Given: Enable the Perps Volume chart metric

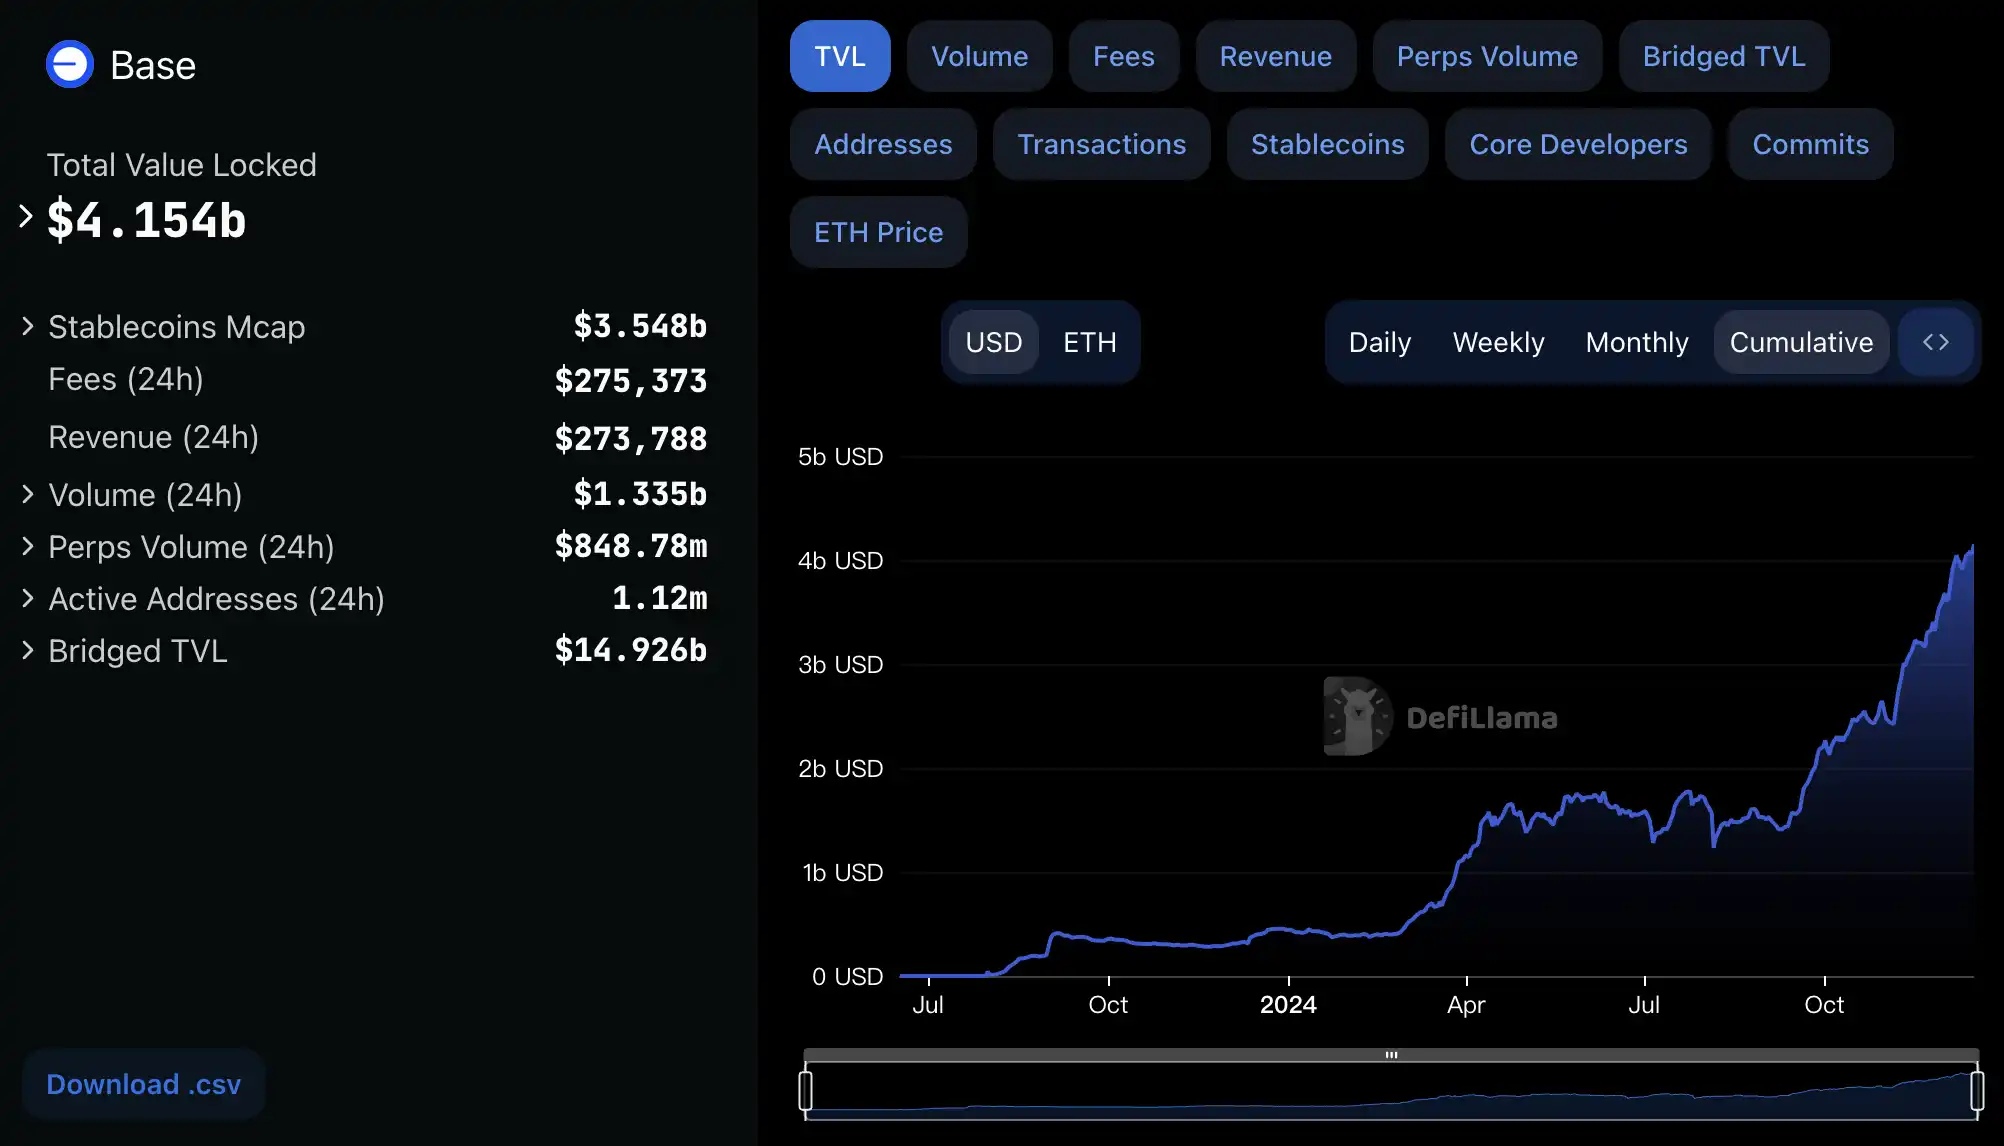Looking at the screenshot, I should (x=1487, y=56).
